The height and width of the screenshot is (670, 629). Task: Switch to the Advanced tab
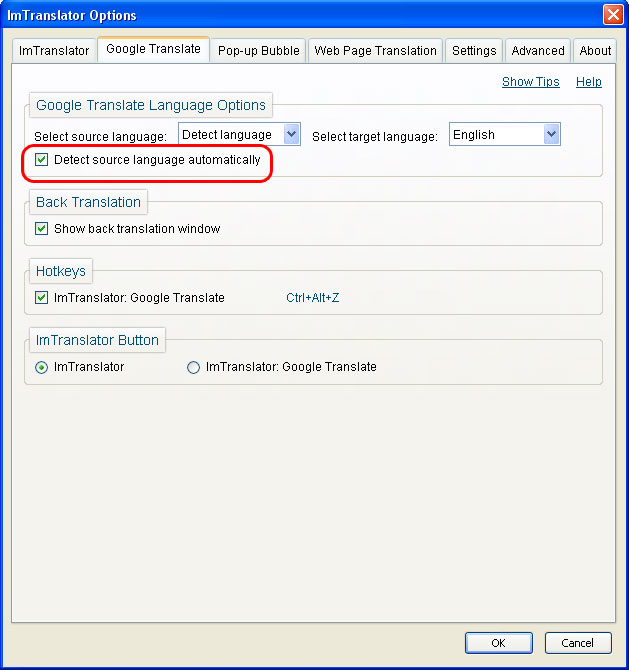tap(538, 51)
